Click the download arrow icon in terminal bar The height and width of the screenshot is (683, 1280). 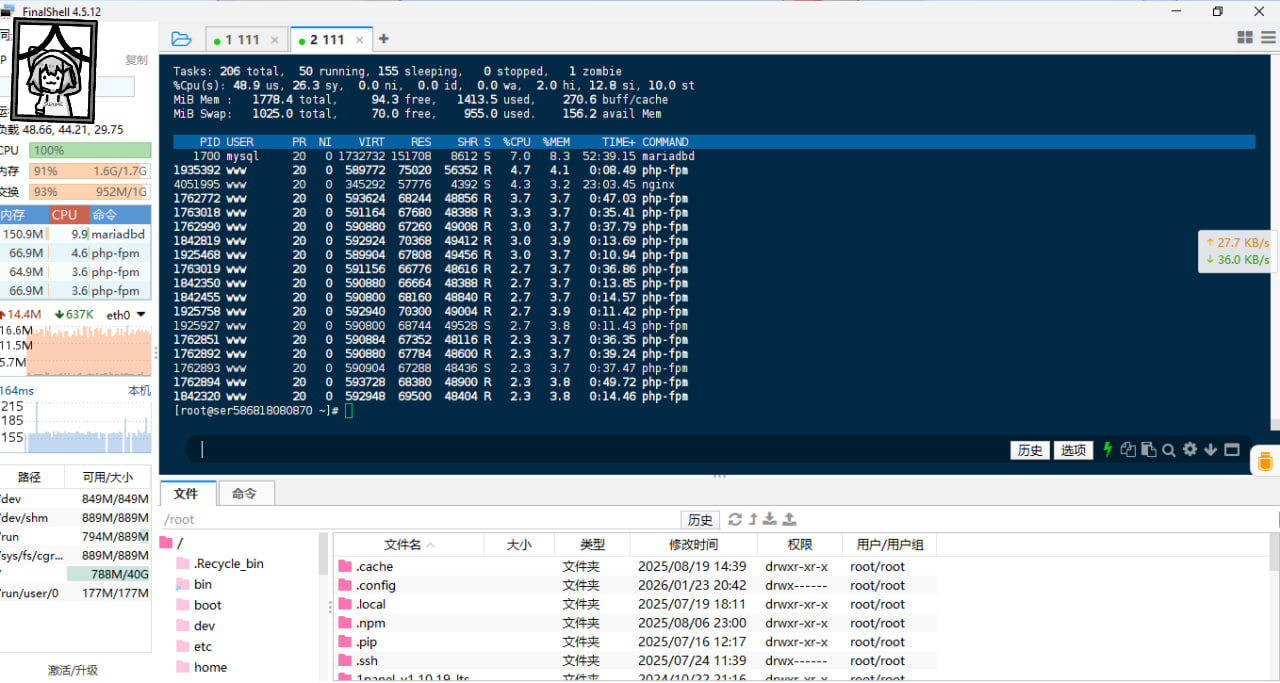(1210, 450)
